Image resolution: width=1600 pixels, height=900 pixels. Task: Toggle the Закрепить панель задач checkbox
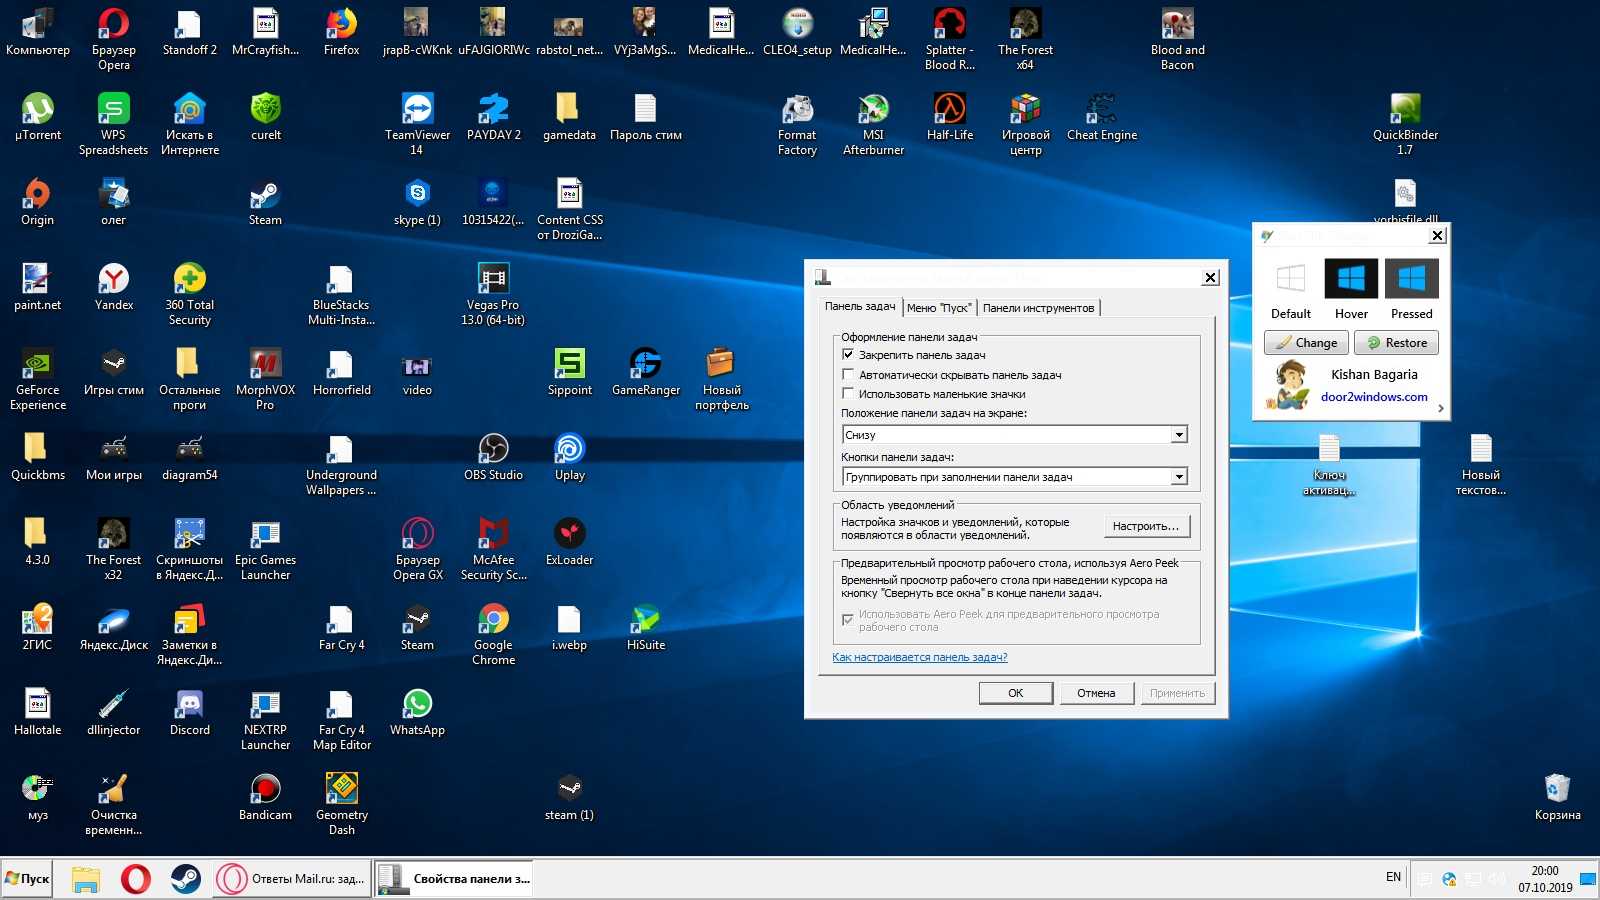[848, 355]
